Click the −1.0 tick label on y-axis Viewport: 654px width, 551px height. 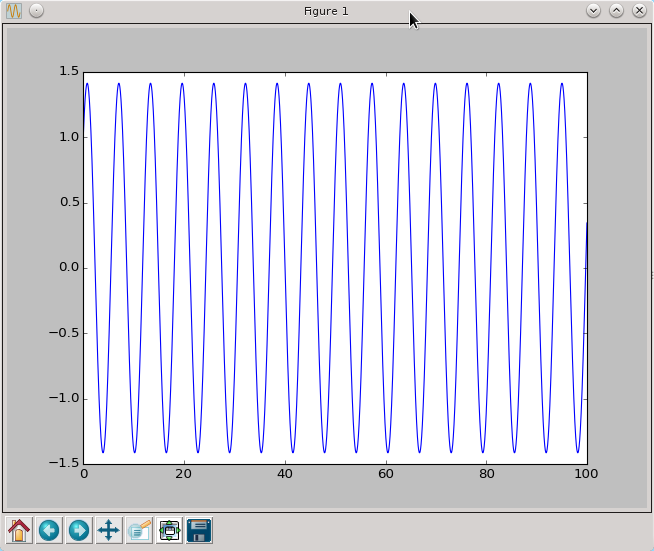click(65, 399)
